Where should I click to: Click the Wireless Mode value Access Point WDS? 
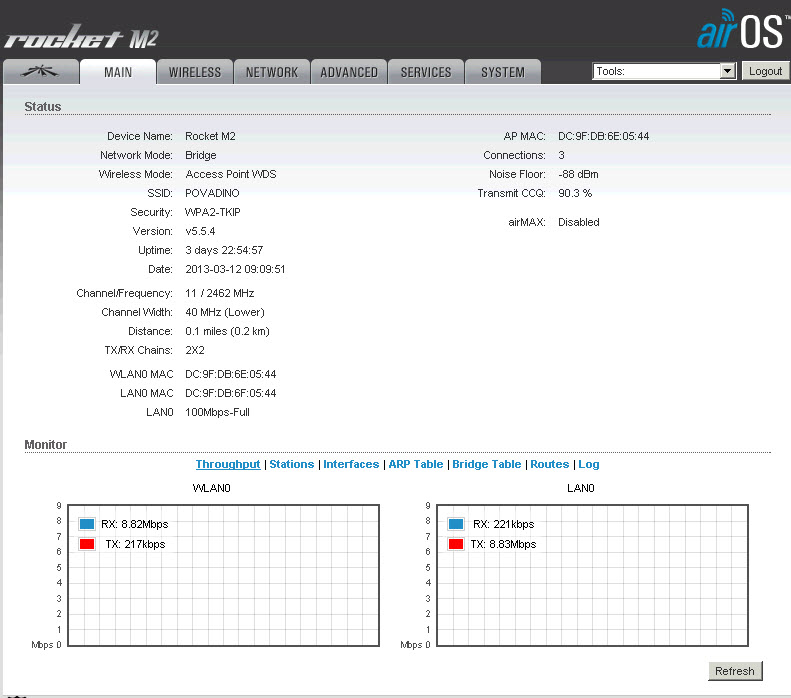tap(231, 174)
